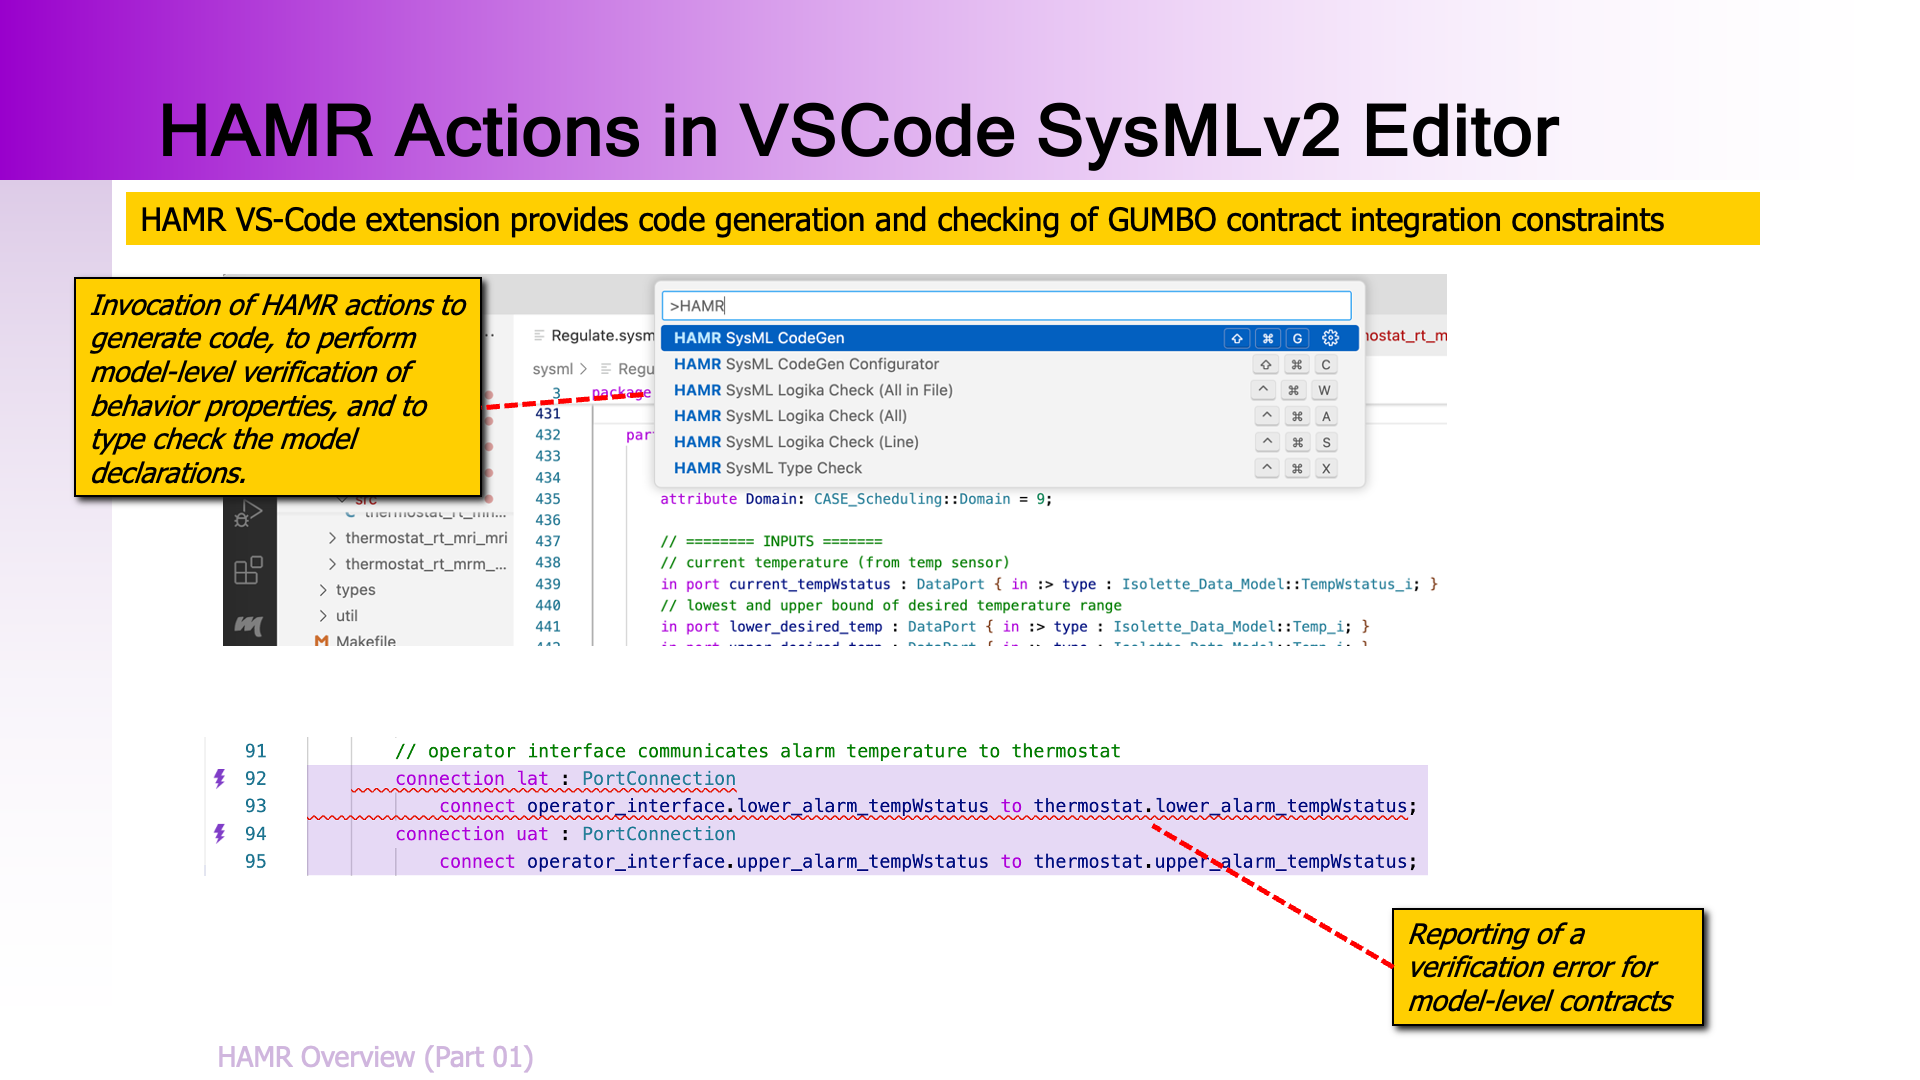
Task: Open the Run and Debug view icon
Action: pos(247,514)
